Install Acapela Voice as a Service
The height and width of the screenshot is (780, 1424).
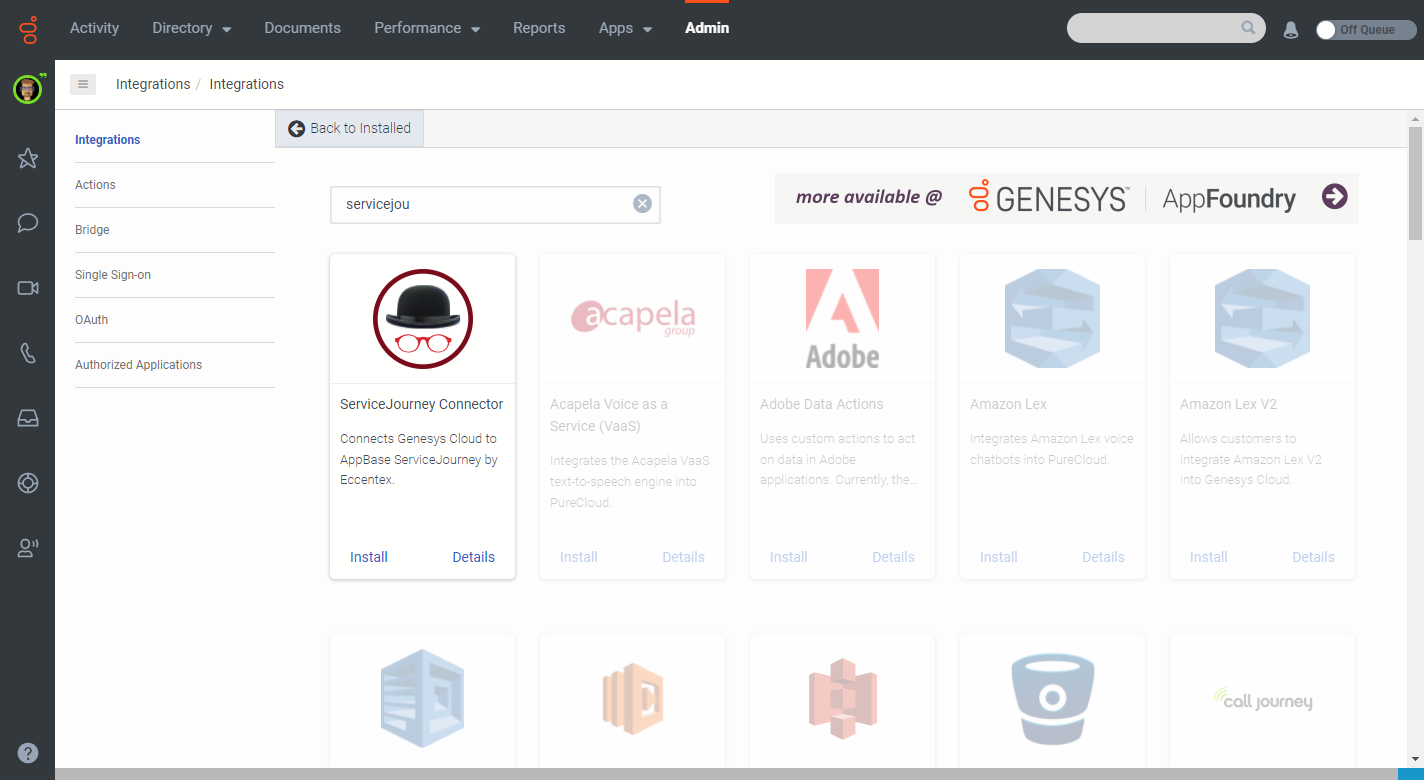[579, 557]
